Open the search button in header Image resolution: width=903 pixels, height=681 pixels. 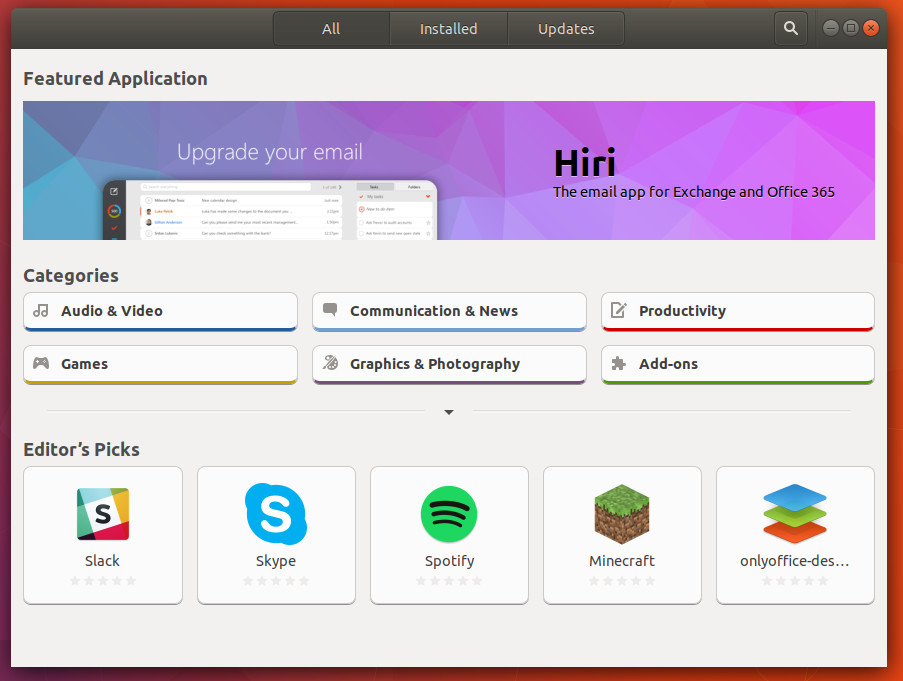(x=791, y=28)
